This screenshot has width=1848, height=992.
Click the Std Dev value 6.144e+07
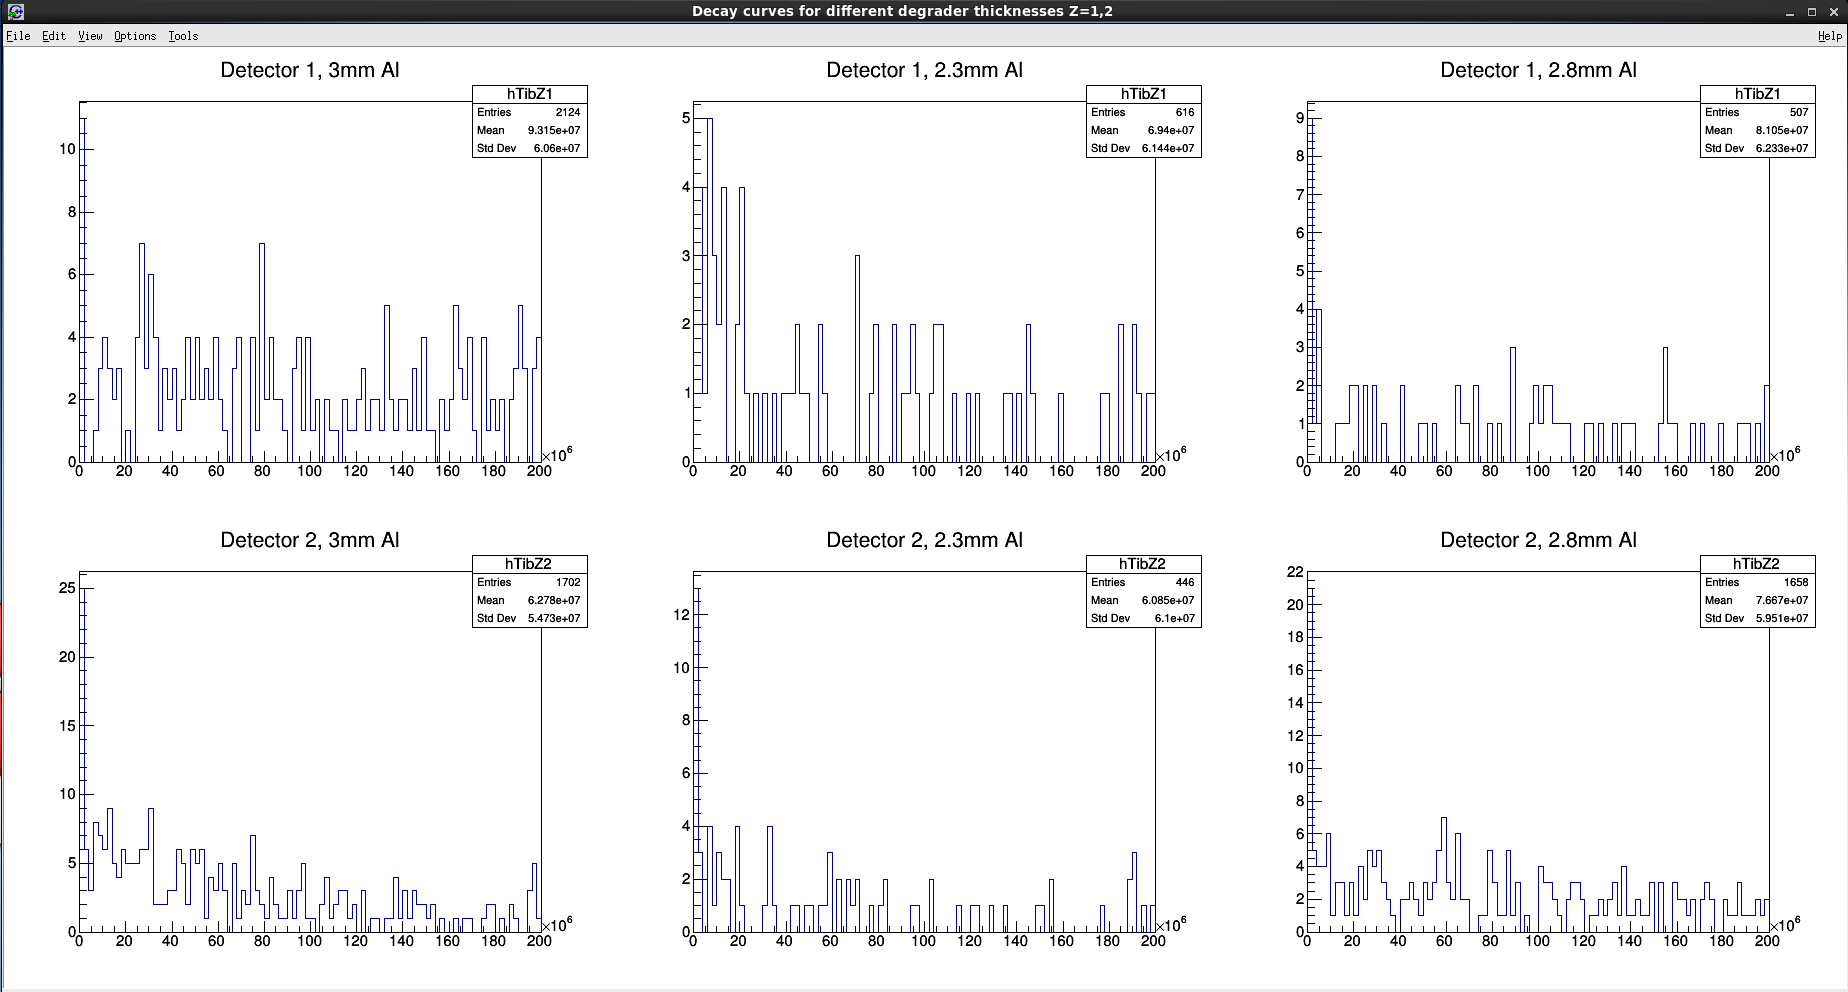[1168, 148]
